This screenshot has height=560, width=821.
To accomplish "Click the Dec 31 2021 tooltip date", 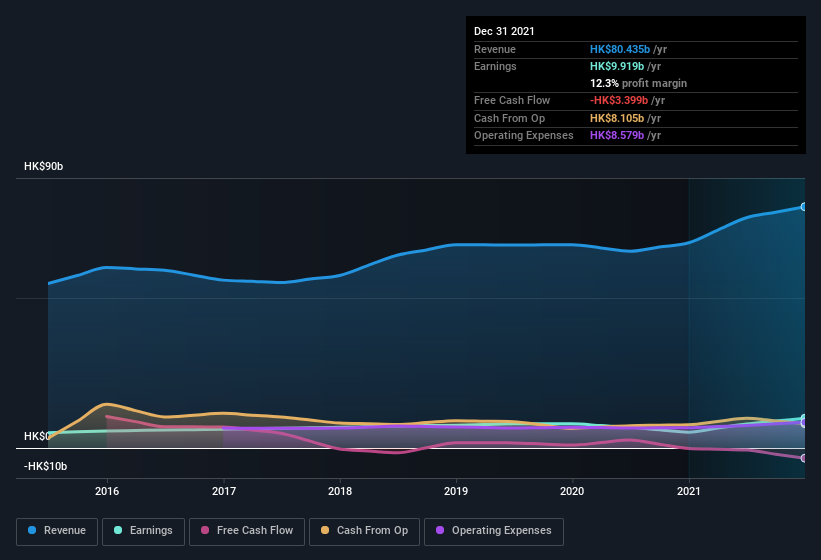I will [x=504, y=31].
